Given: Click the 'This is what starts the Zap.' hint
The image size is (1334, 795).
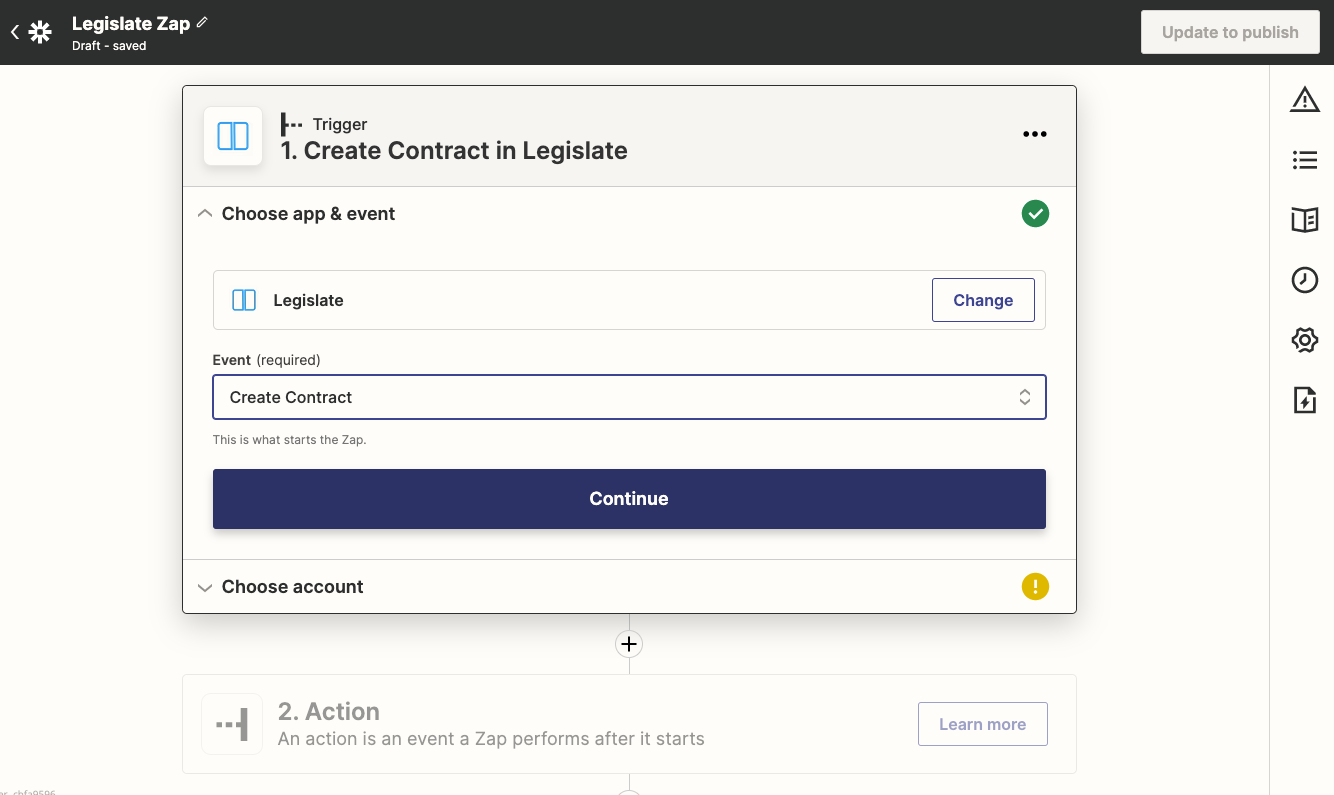Looking at the screenshot, I should (x=290, y=440).
